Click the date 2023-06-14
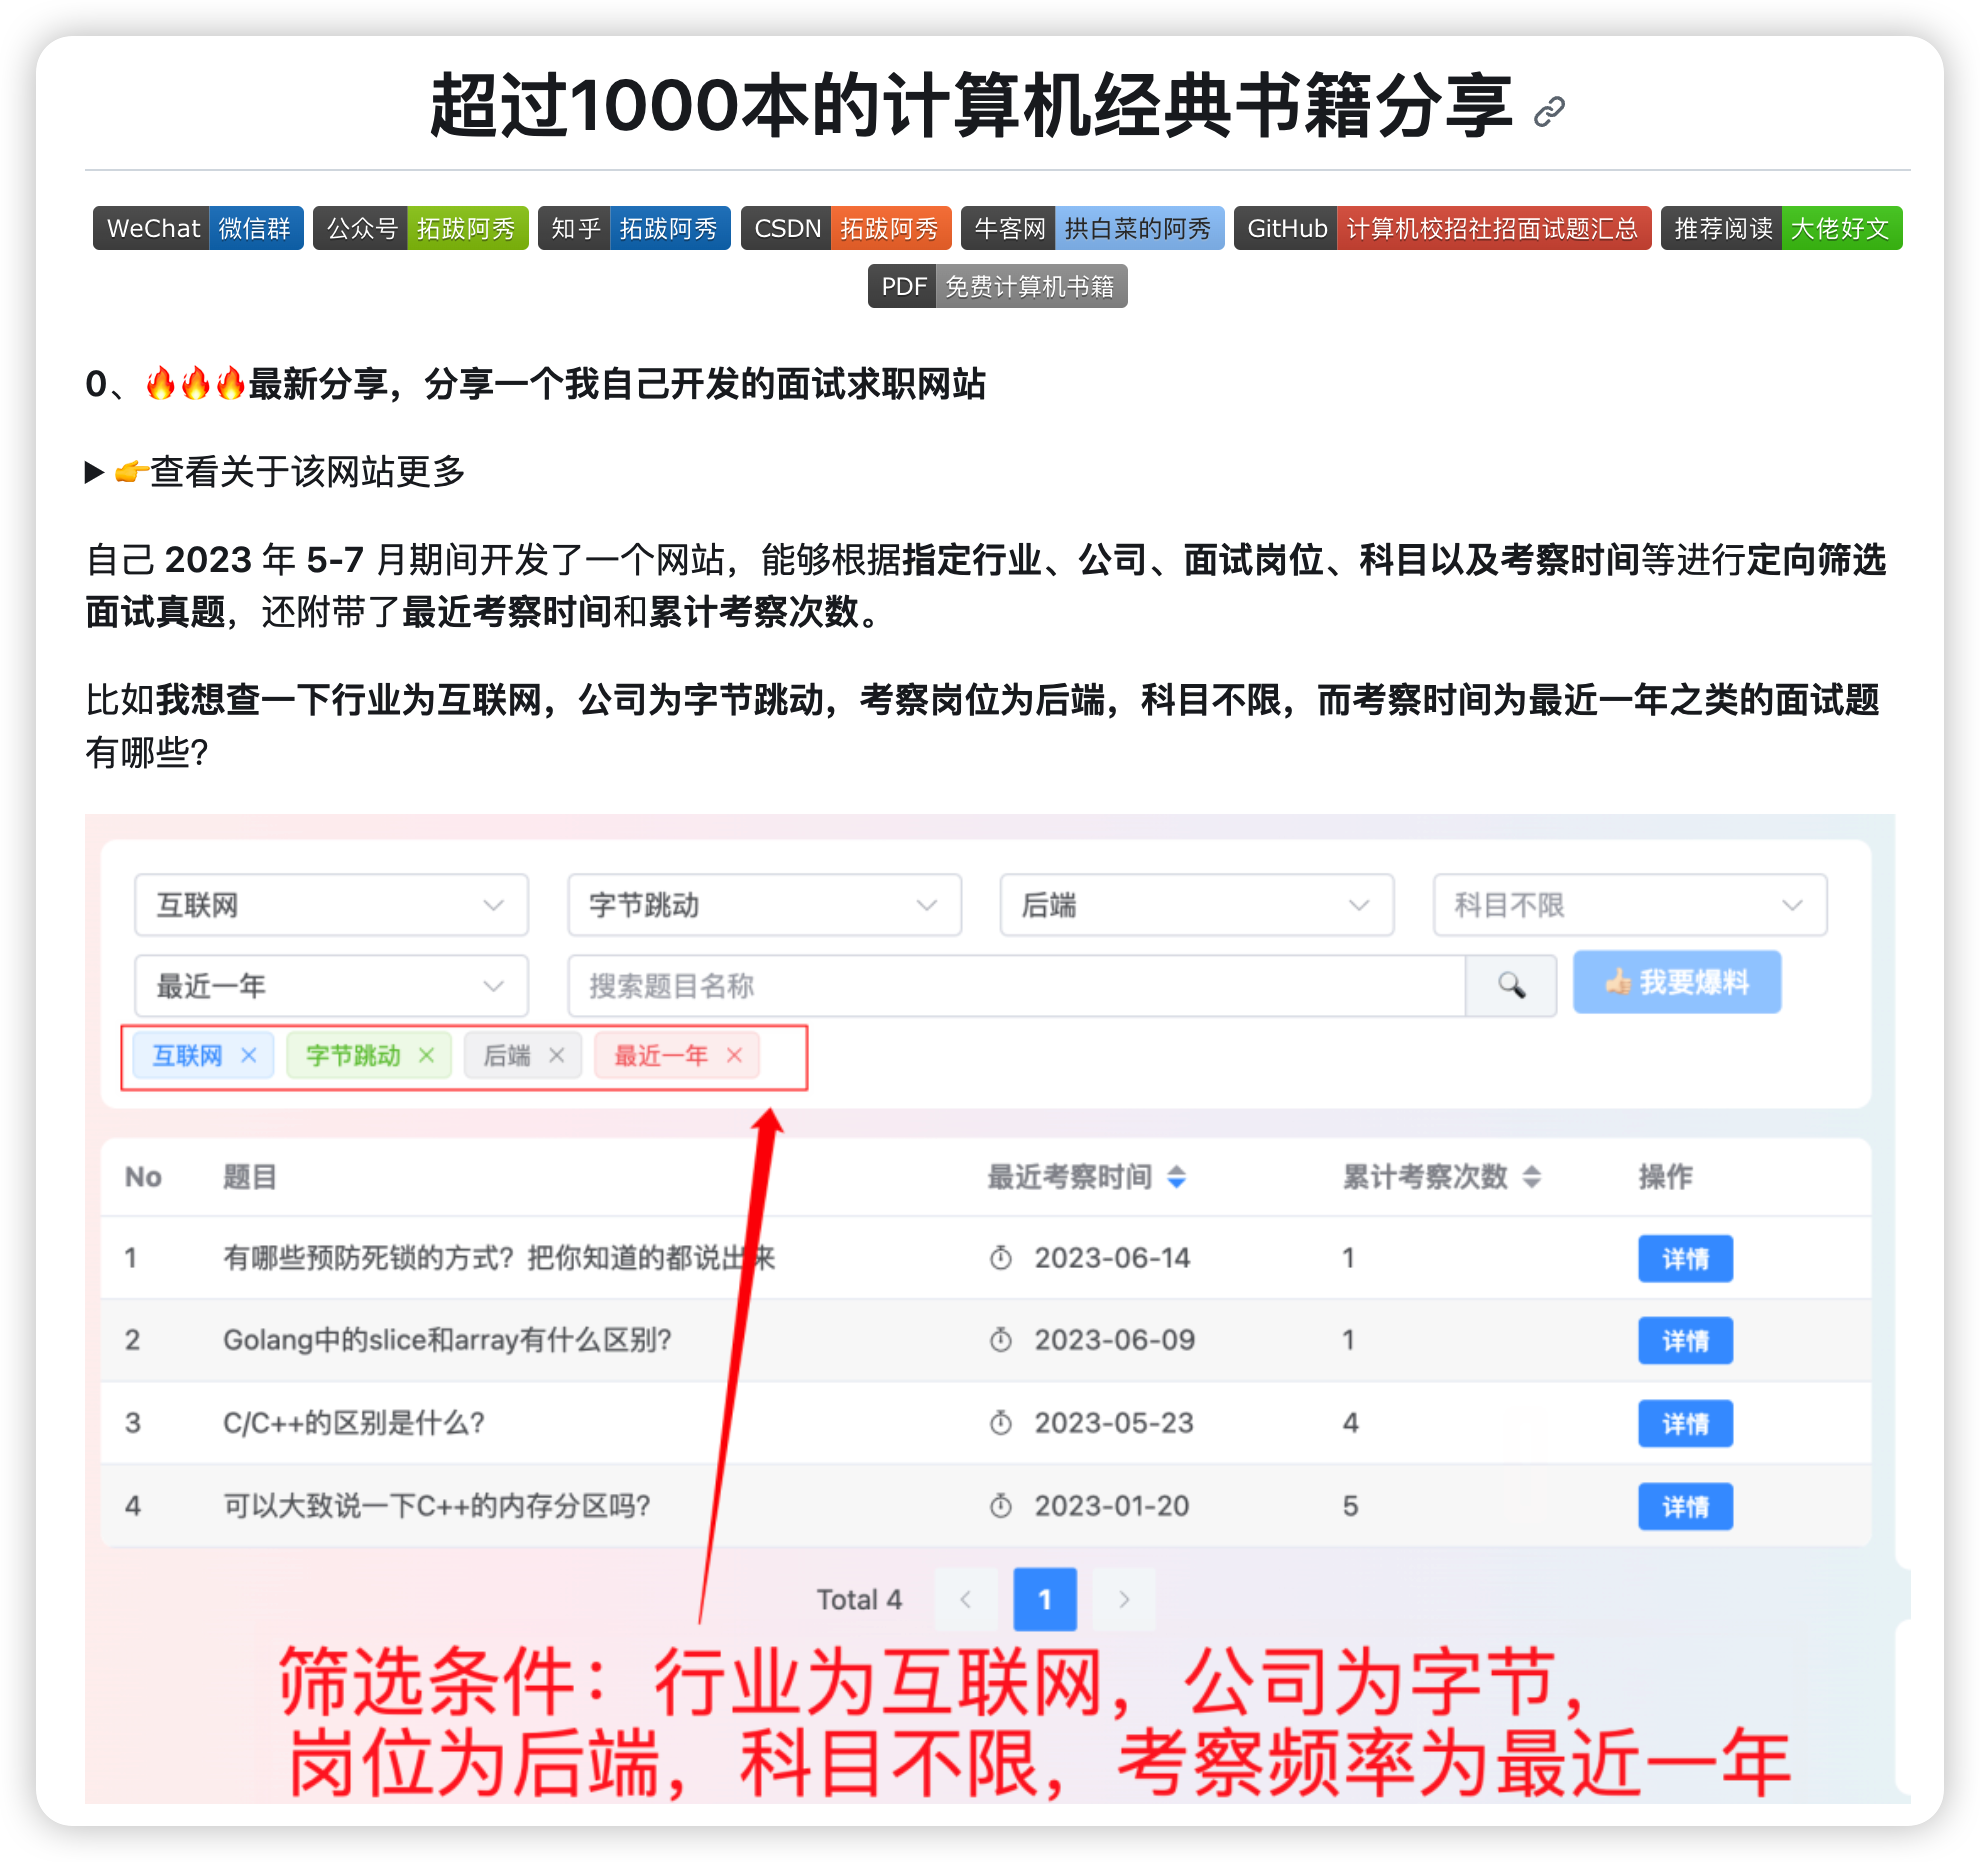Screen dimensions: 1980x1862 coord(1112,1258)
